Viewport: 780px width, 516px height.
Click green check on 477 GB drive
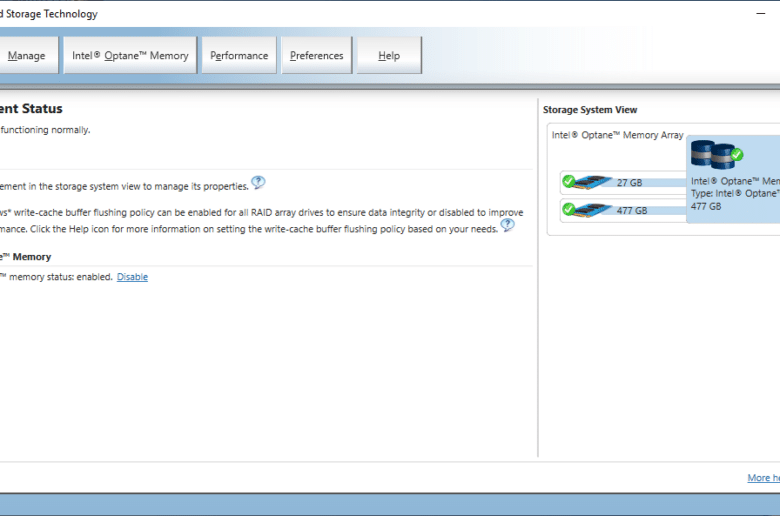[569, 209]
